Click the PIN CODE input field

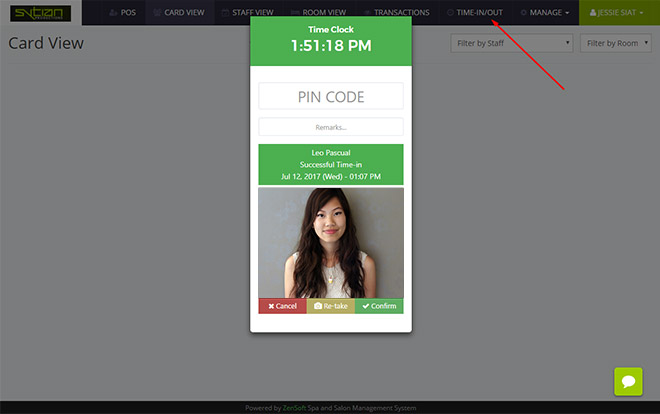[x=331, y=96]
